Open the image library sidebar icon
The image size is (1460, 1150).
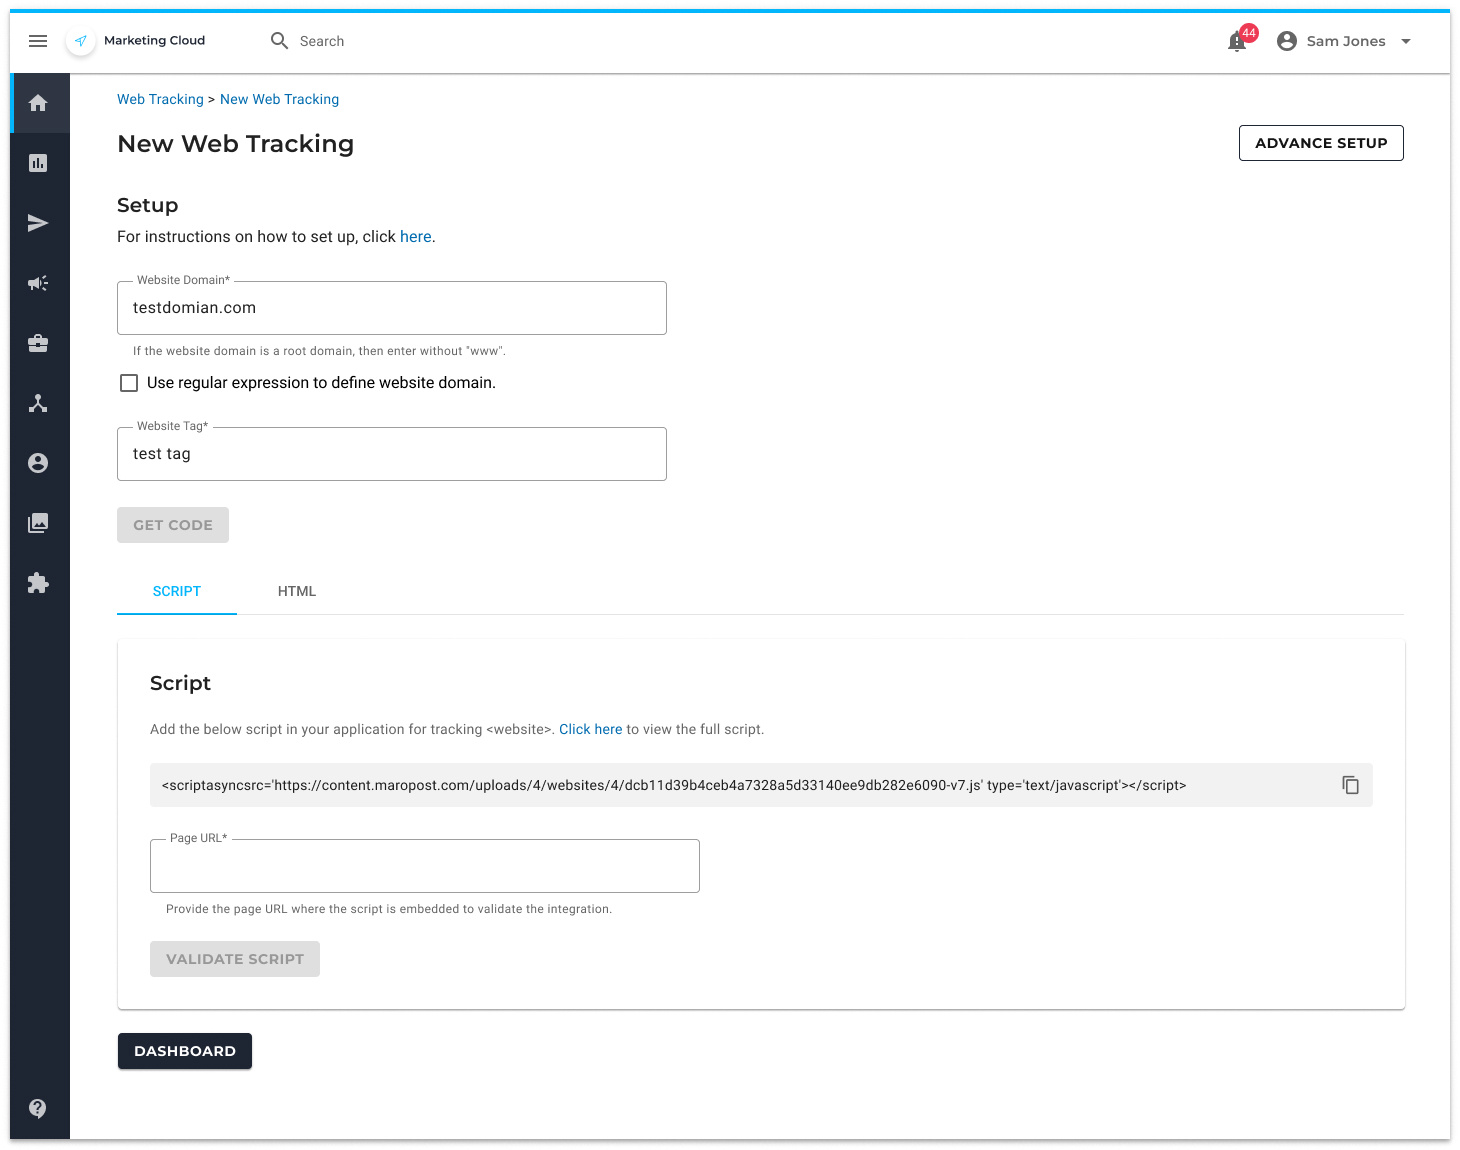pyautogui.click(x=38, y=523)
